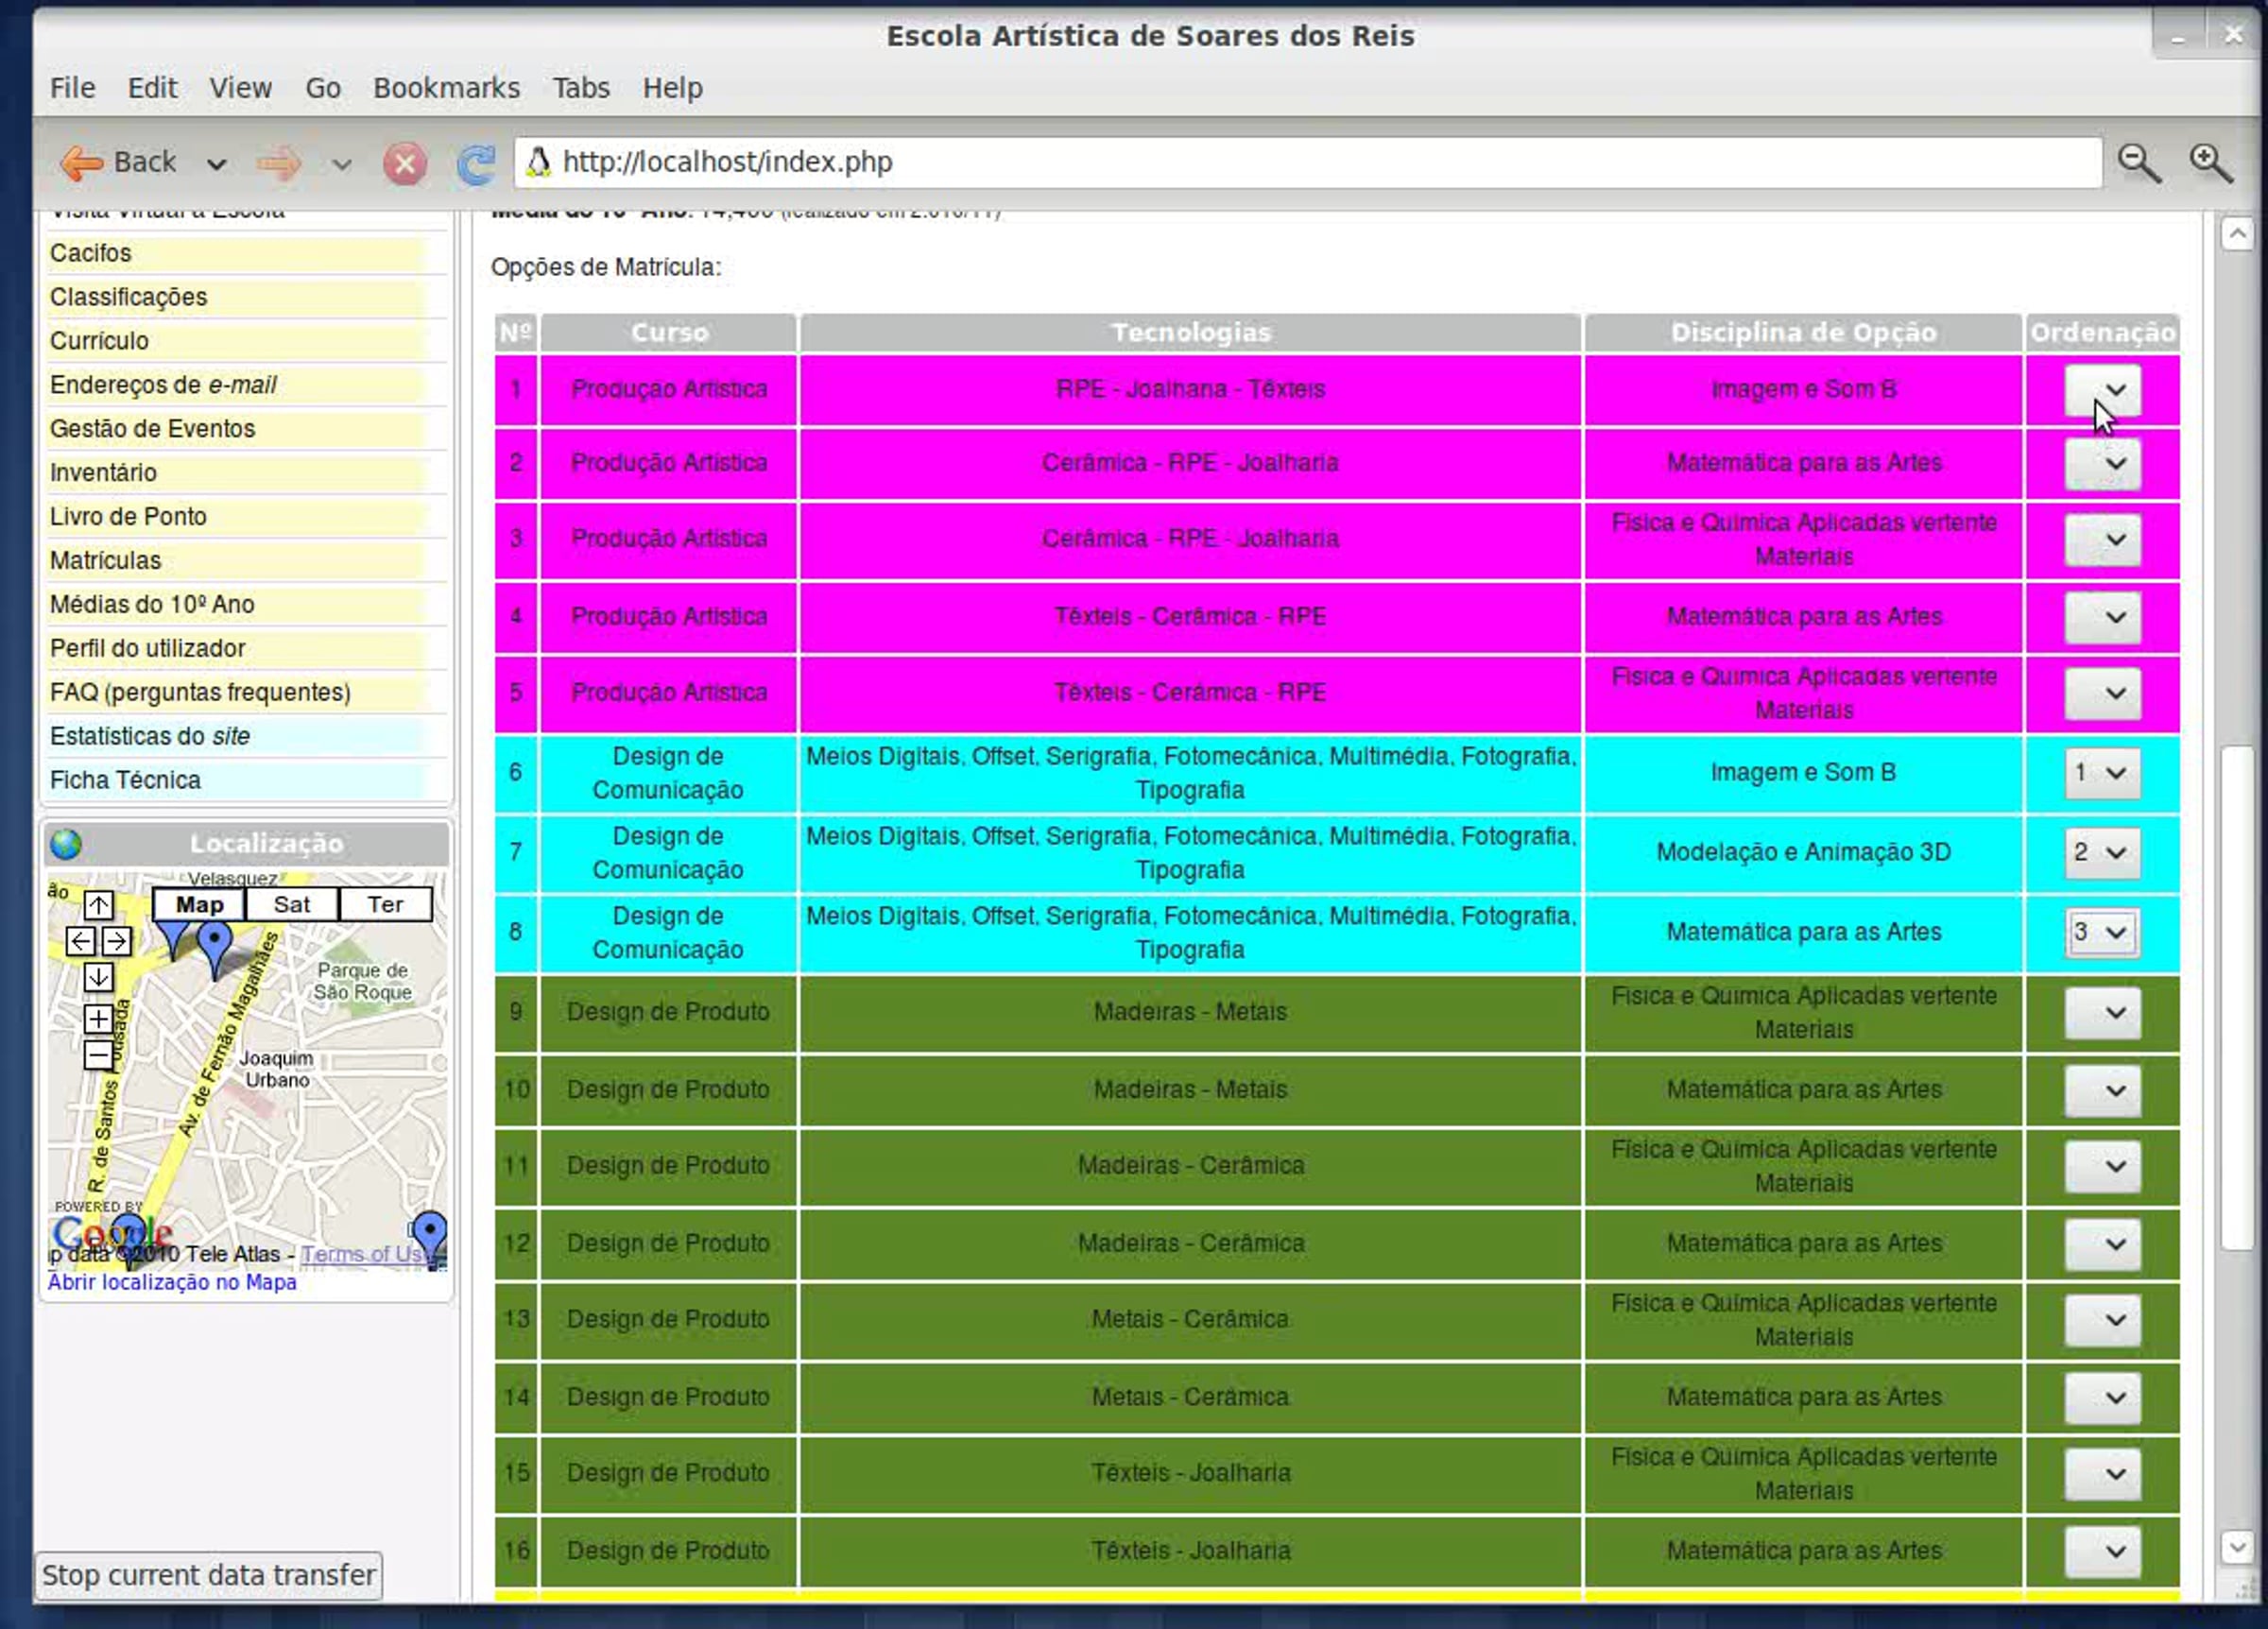Open Ficha Técnica link

pos(125,781)
